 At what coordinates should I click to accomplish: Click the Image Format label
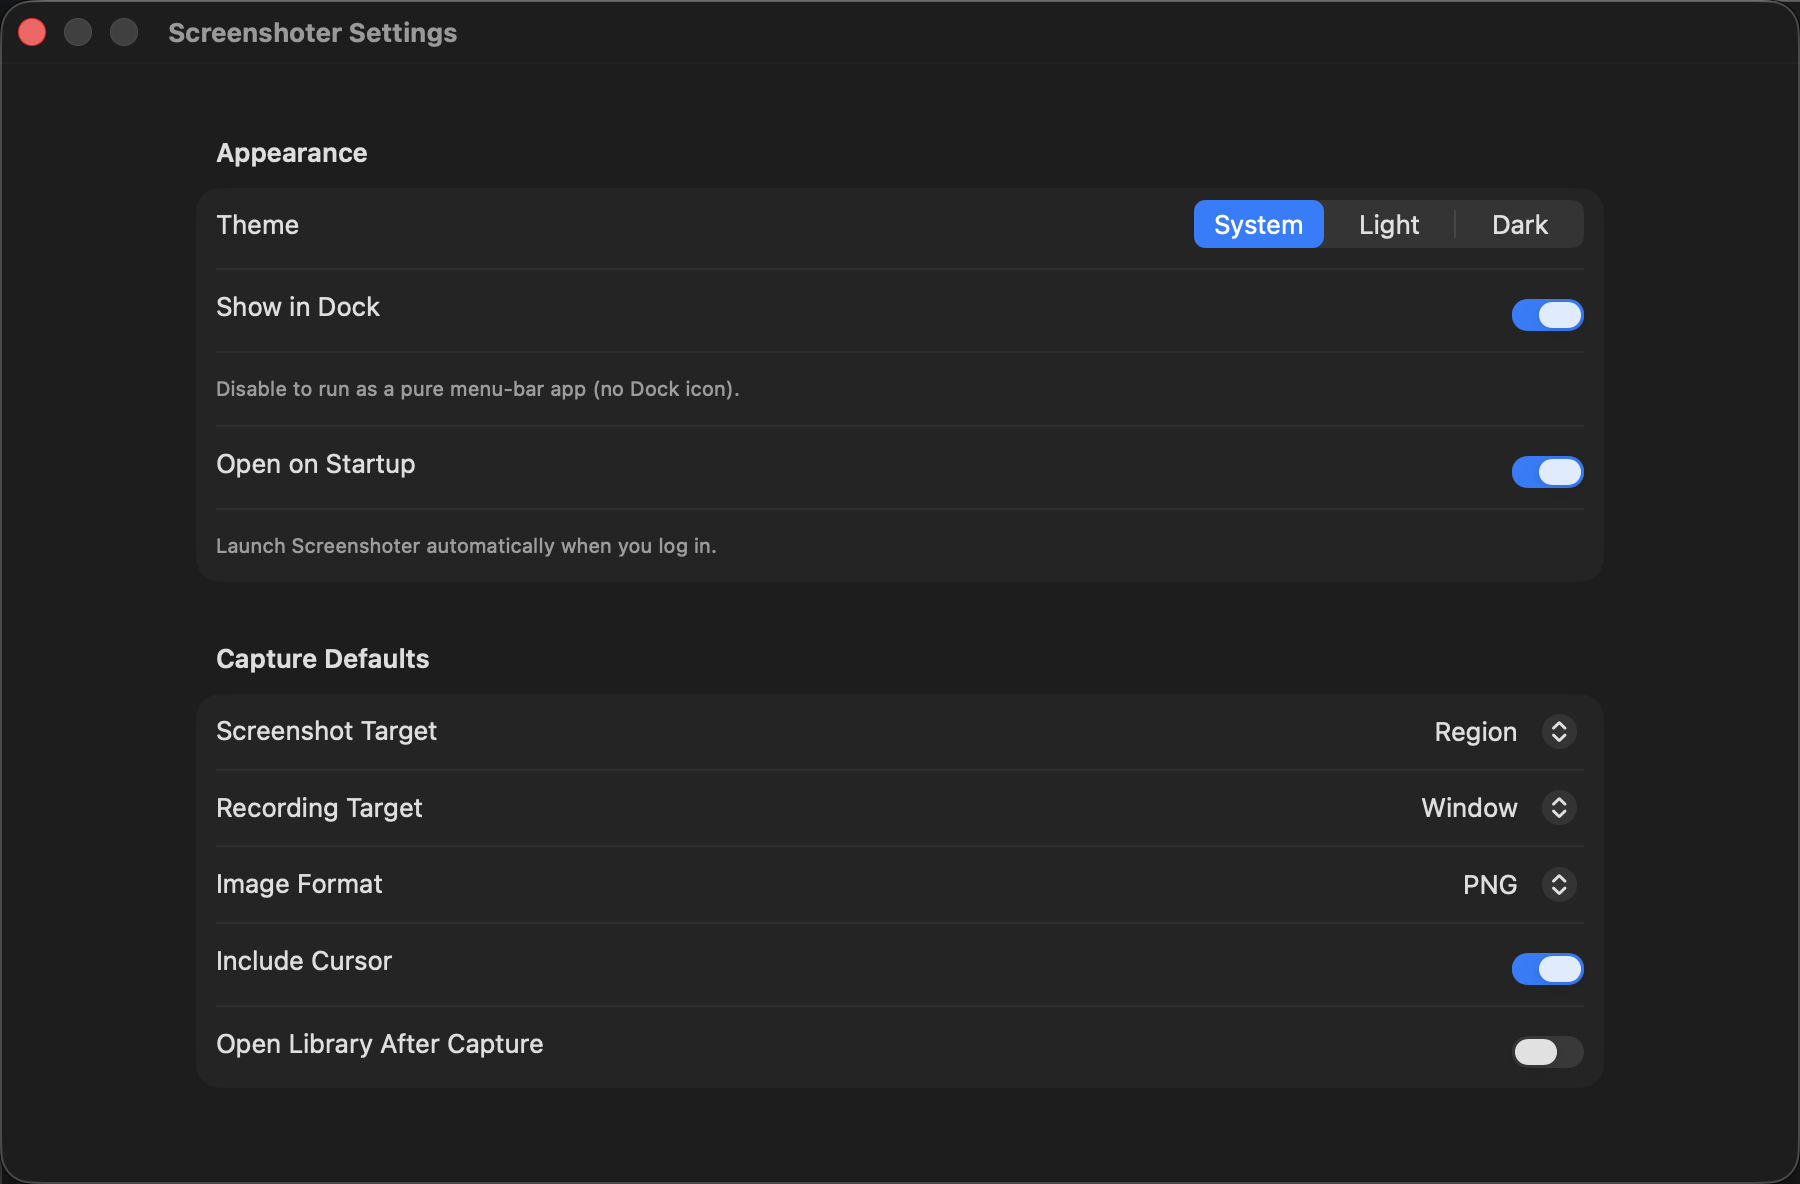pos(299,884)
